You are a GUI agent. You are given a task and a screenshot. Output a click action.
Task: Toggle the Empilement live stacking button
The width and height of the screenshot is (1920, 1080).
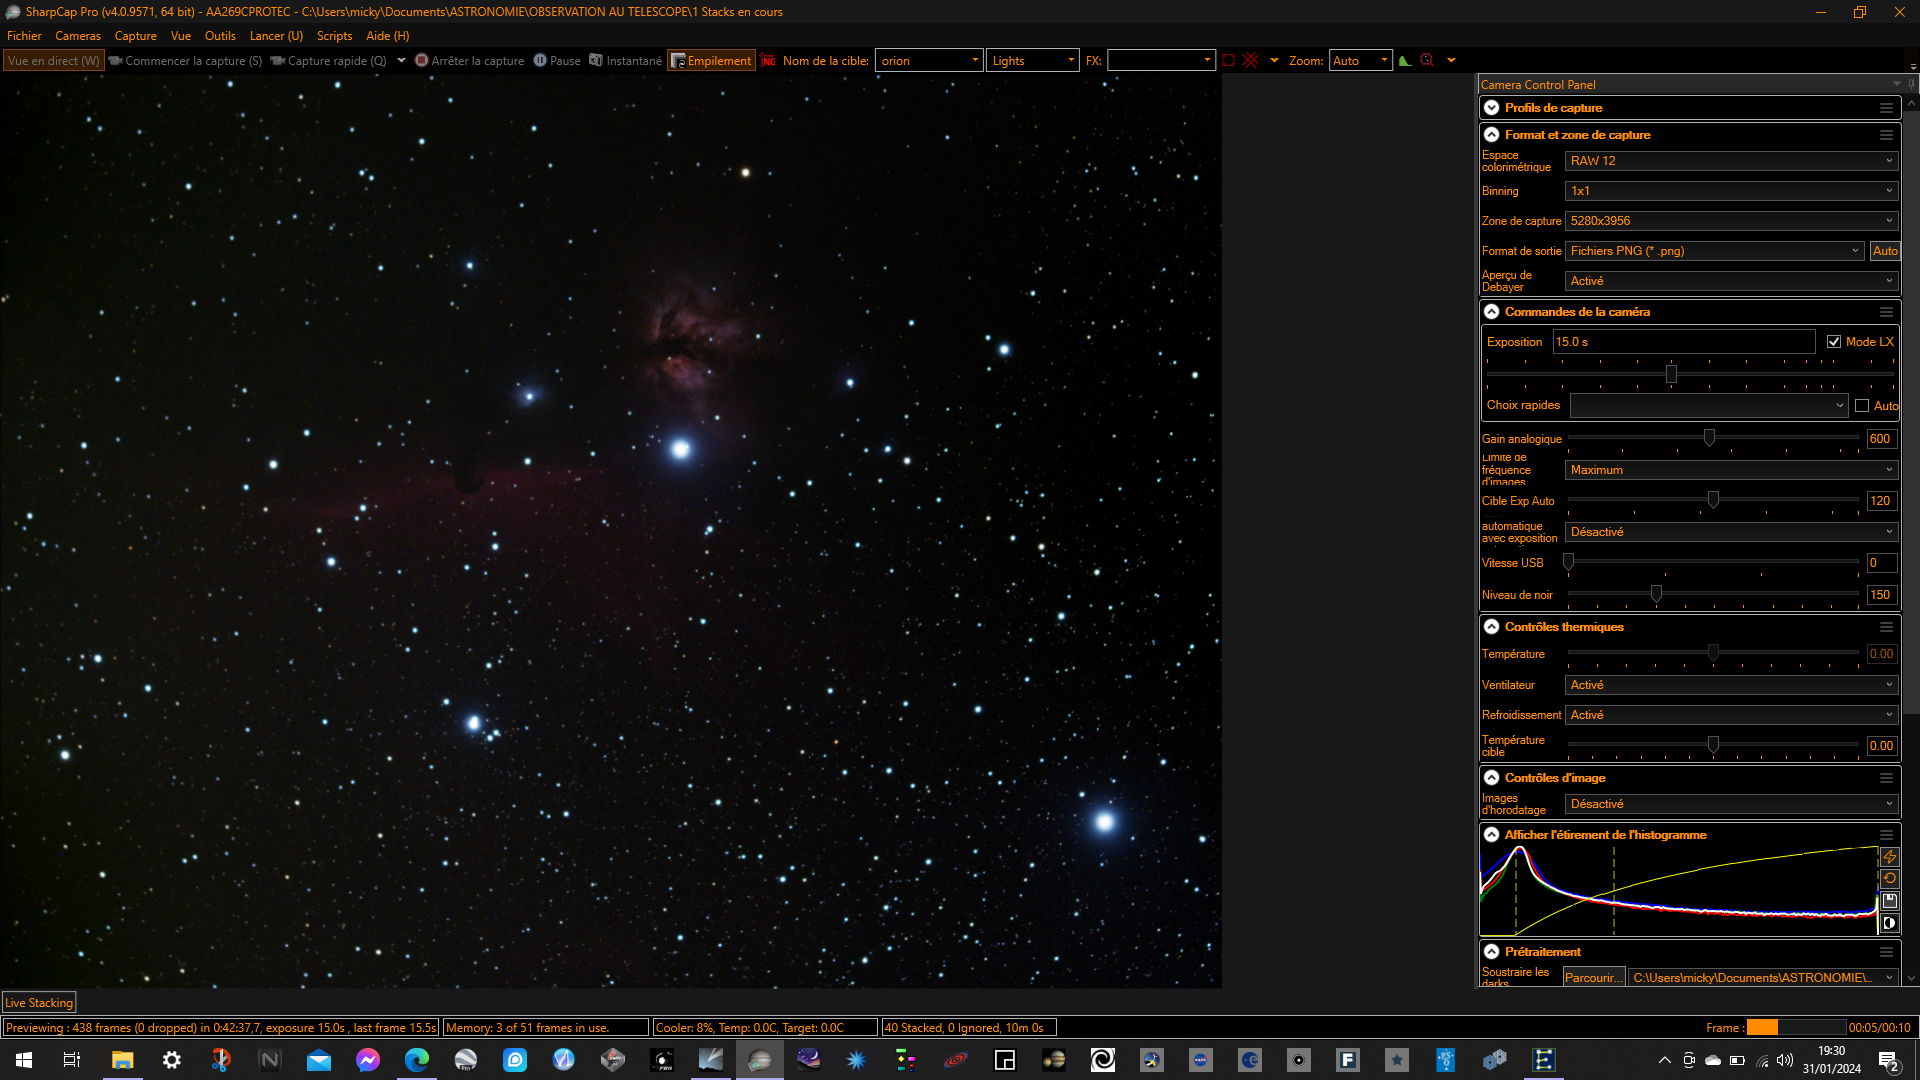coord(711,61)
